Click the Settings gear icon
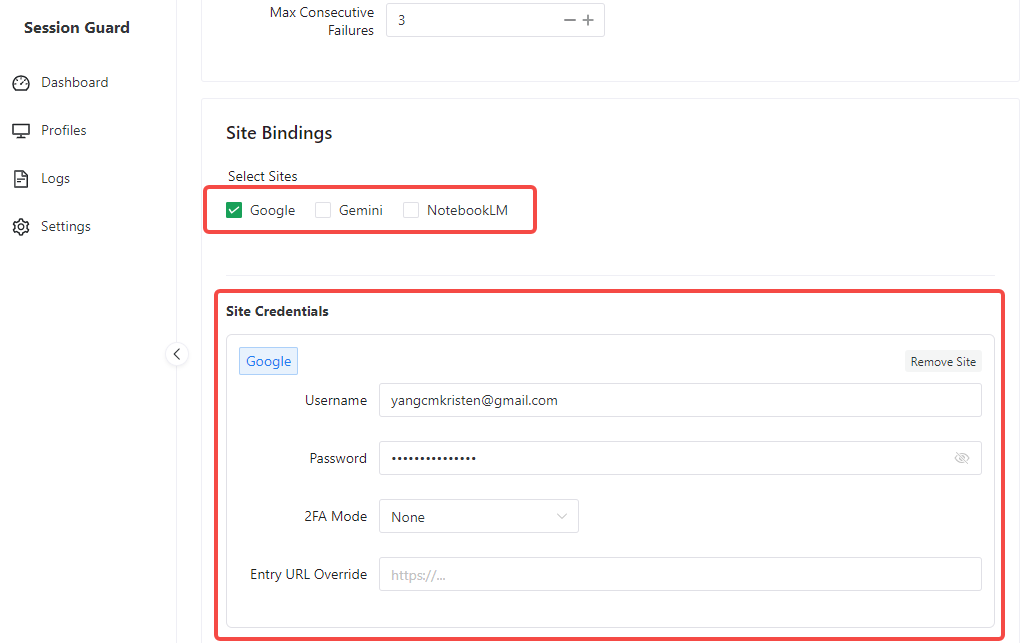This screenshot has height=643, width=1020. 21,227
